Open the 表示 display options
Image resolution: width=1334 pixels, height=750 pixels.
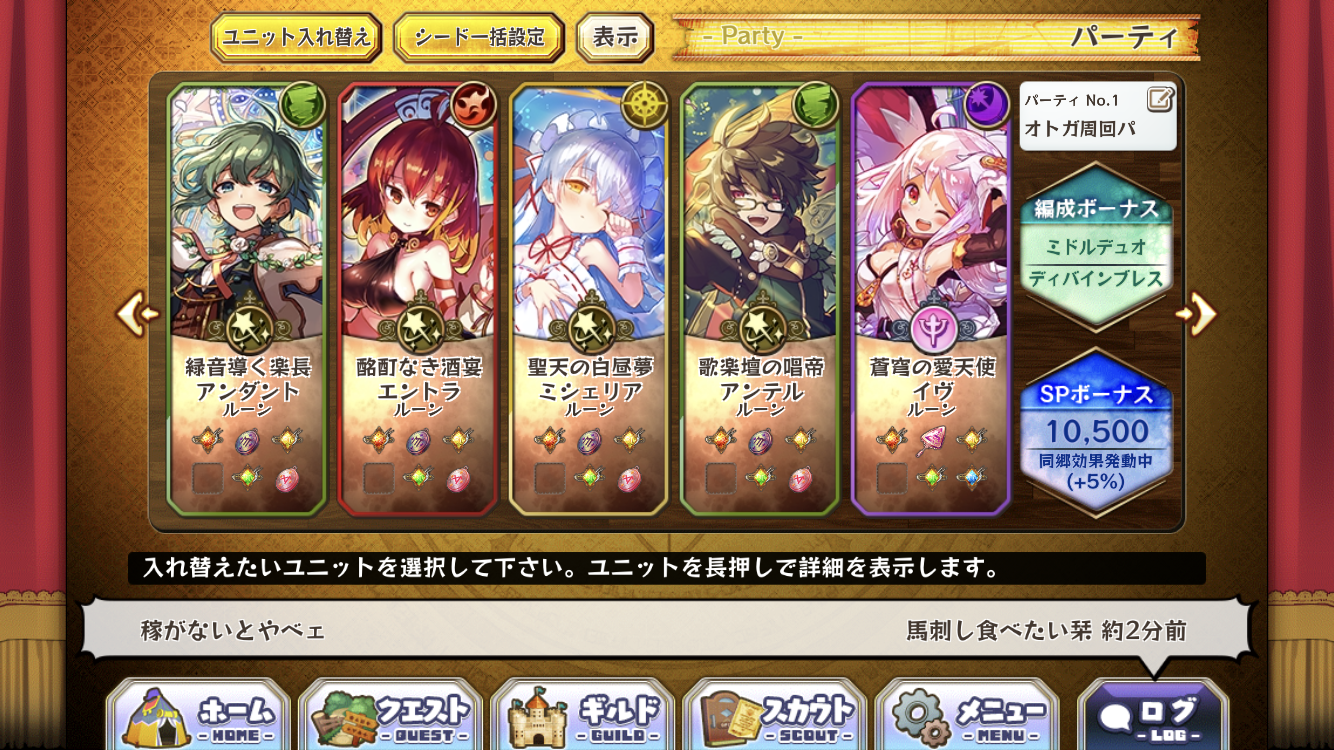click(x=615, y=38)
